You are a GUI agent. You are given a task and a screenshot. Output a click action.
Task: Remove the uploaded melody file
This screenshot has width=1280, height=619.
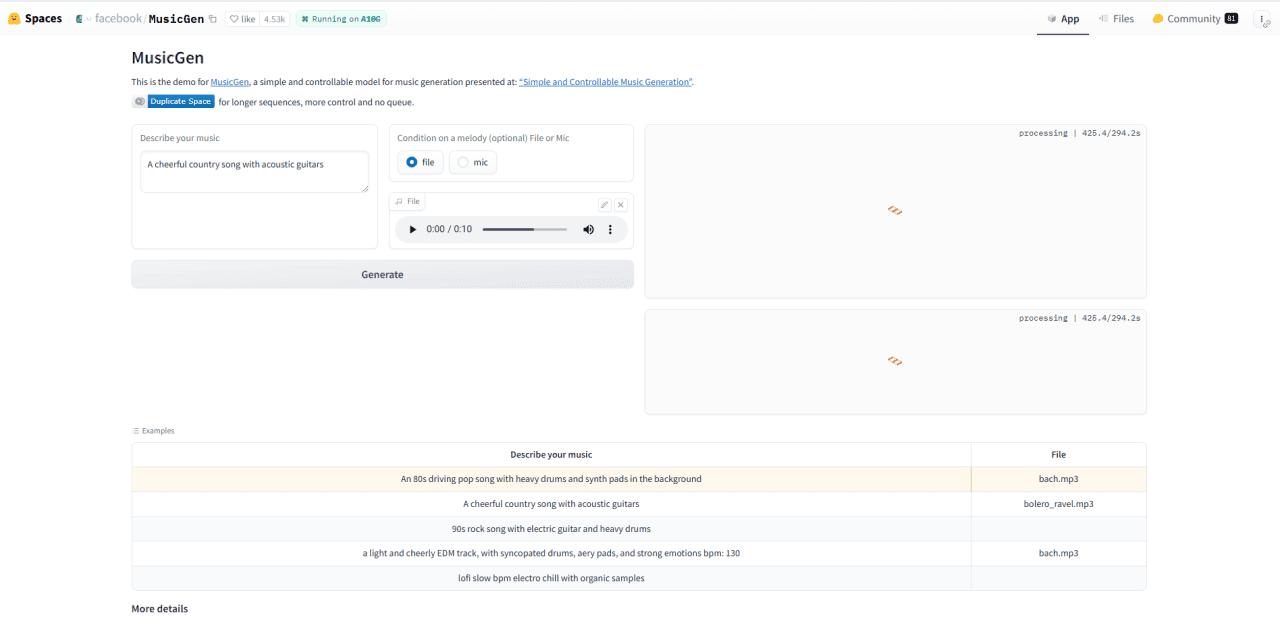(x=621, y=205)
